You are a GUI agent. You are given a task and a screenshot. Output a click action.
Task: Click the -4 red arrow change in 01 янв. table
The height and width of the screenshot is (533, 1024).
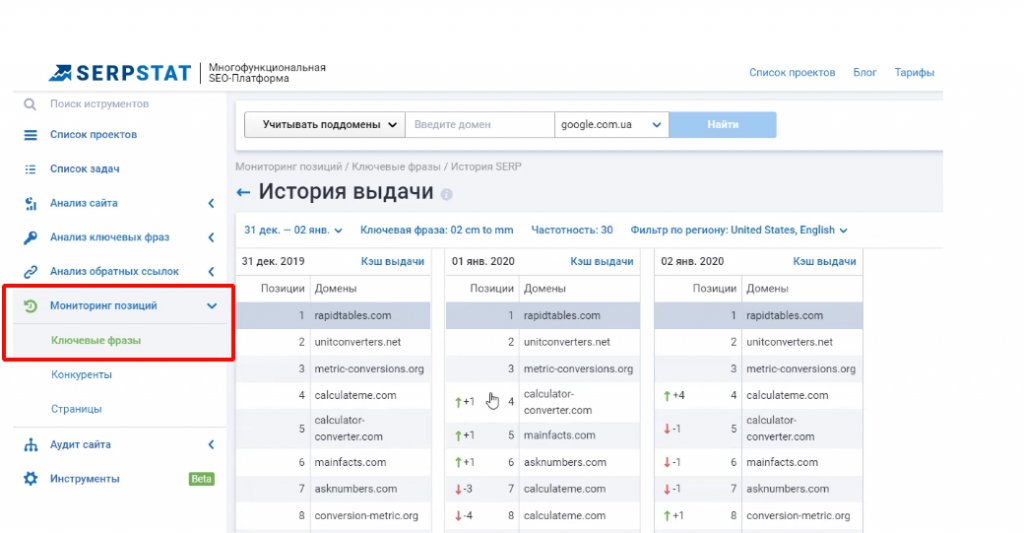(x=464, y=515)
